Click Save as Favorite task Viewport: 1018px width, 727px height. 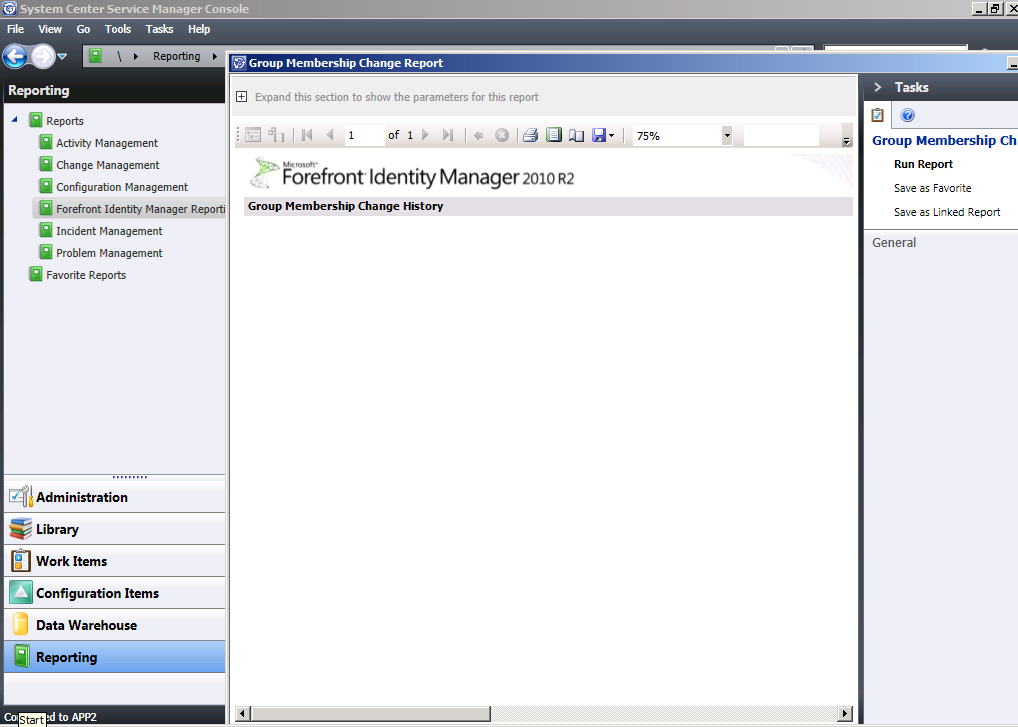coord(932,188)
